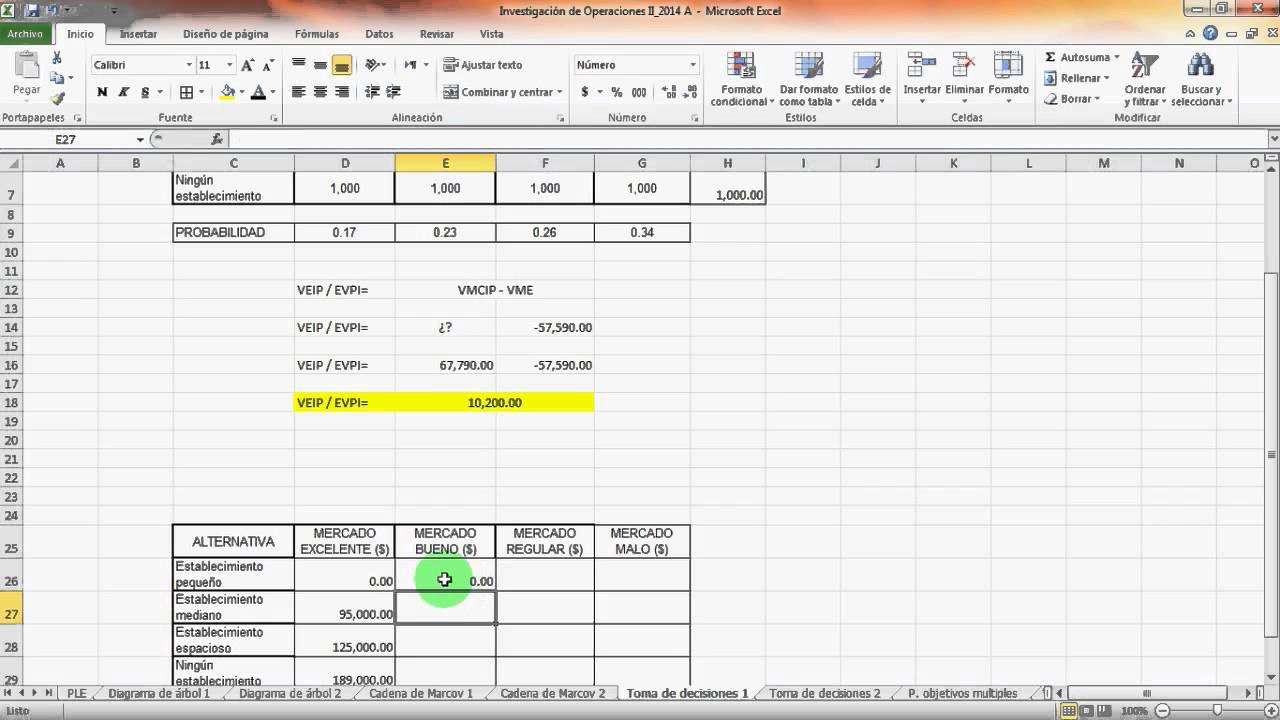
Task: Toggle top vertical alignment
Action: click(x=298, y=65)
